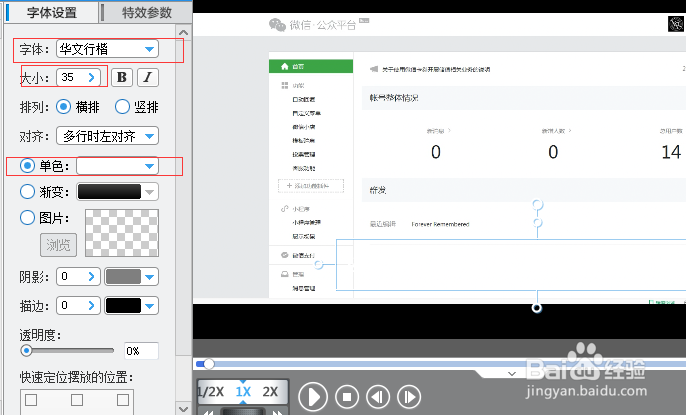
Task: Open the 单色 color dropdown
Action: click(117, 166)
